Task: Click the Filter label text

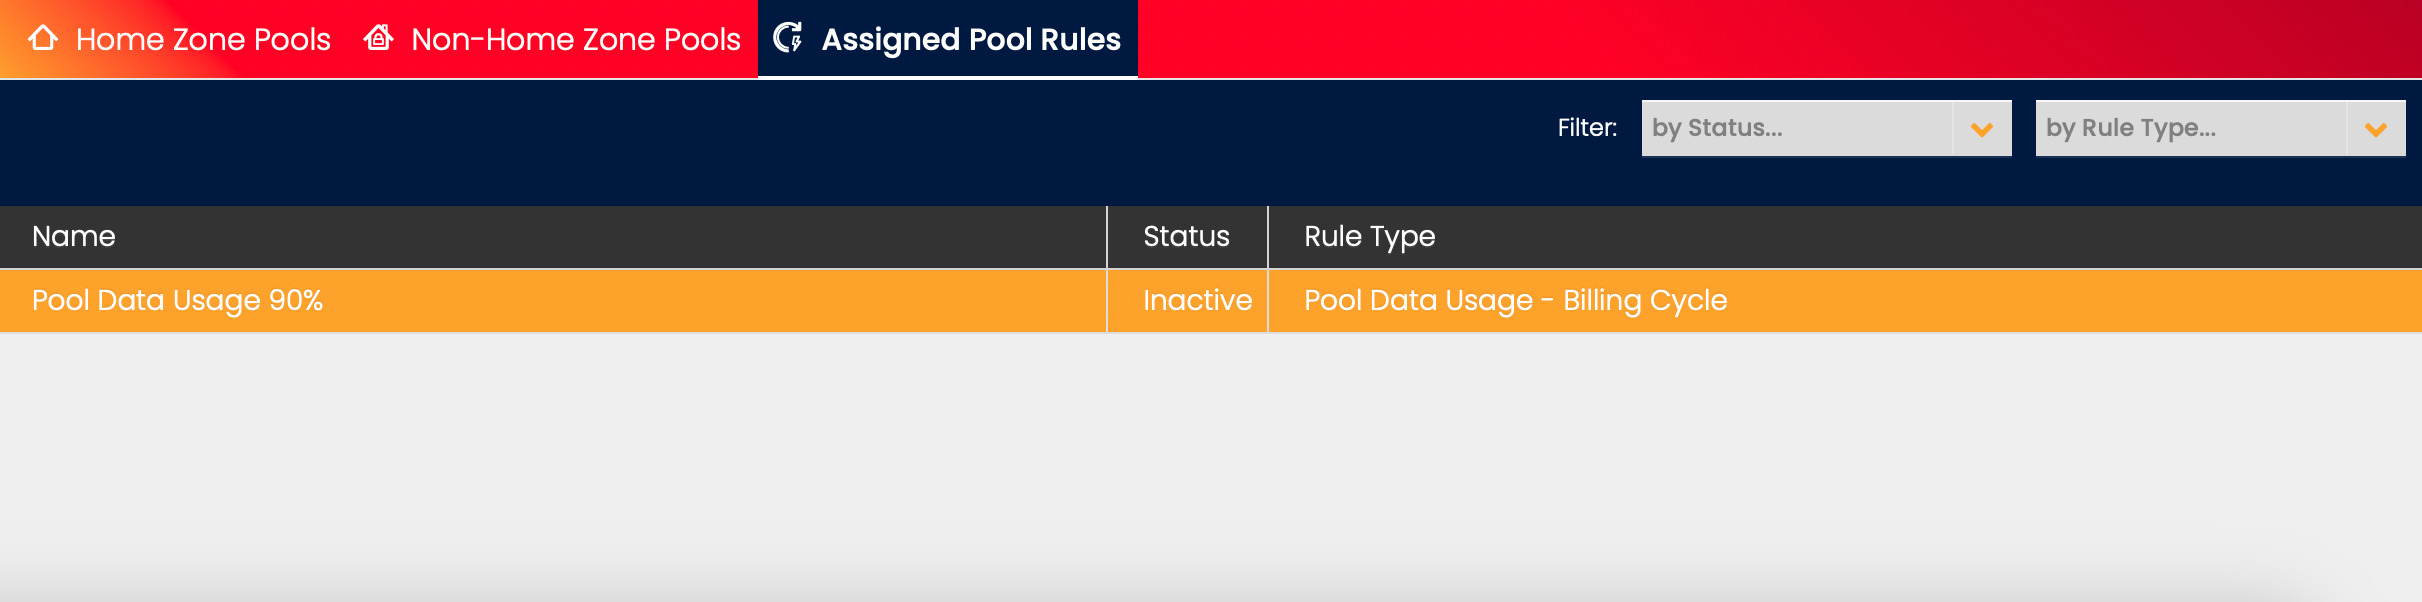Action: click(1587, 128)
